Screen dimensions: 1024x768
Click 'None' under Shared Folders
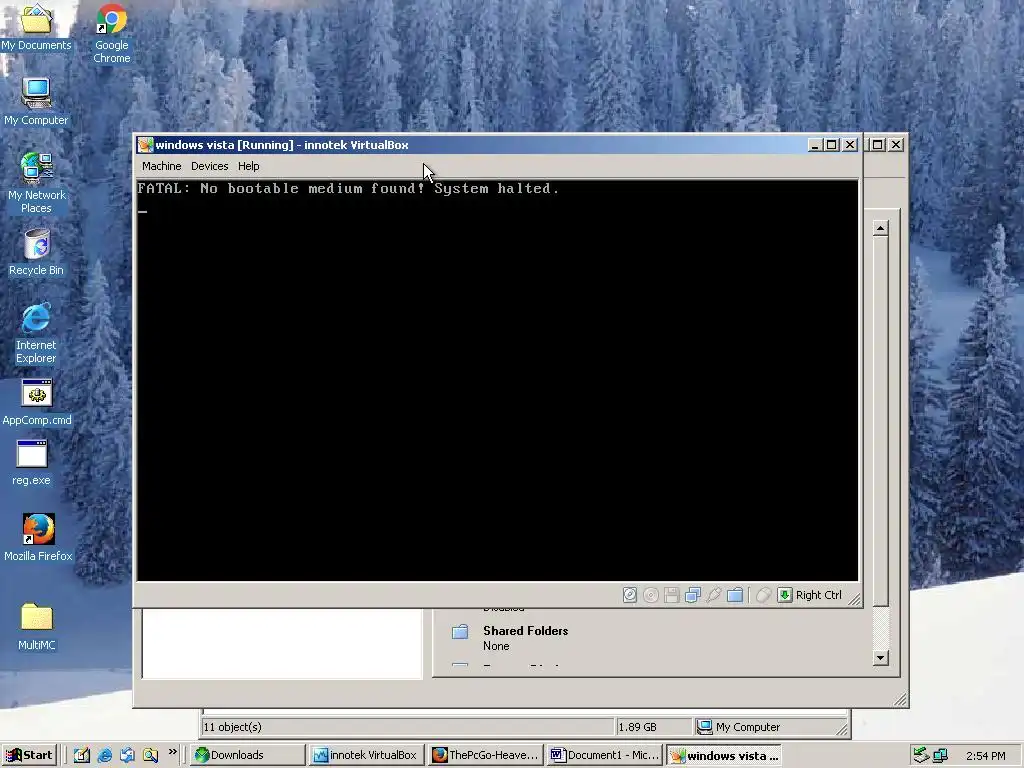496,646
